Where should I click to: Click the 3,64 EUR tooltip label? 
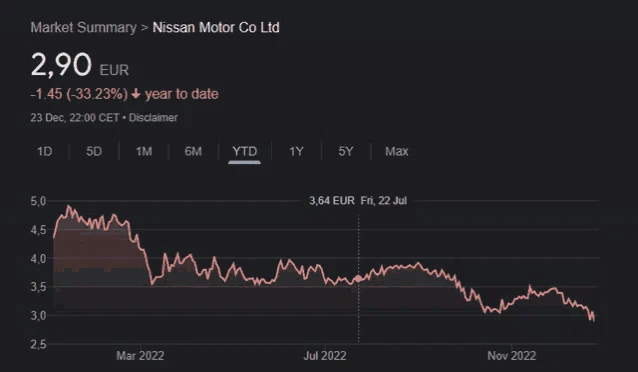(x=332, y=201)
